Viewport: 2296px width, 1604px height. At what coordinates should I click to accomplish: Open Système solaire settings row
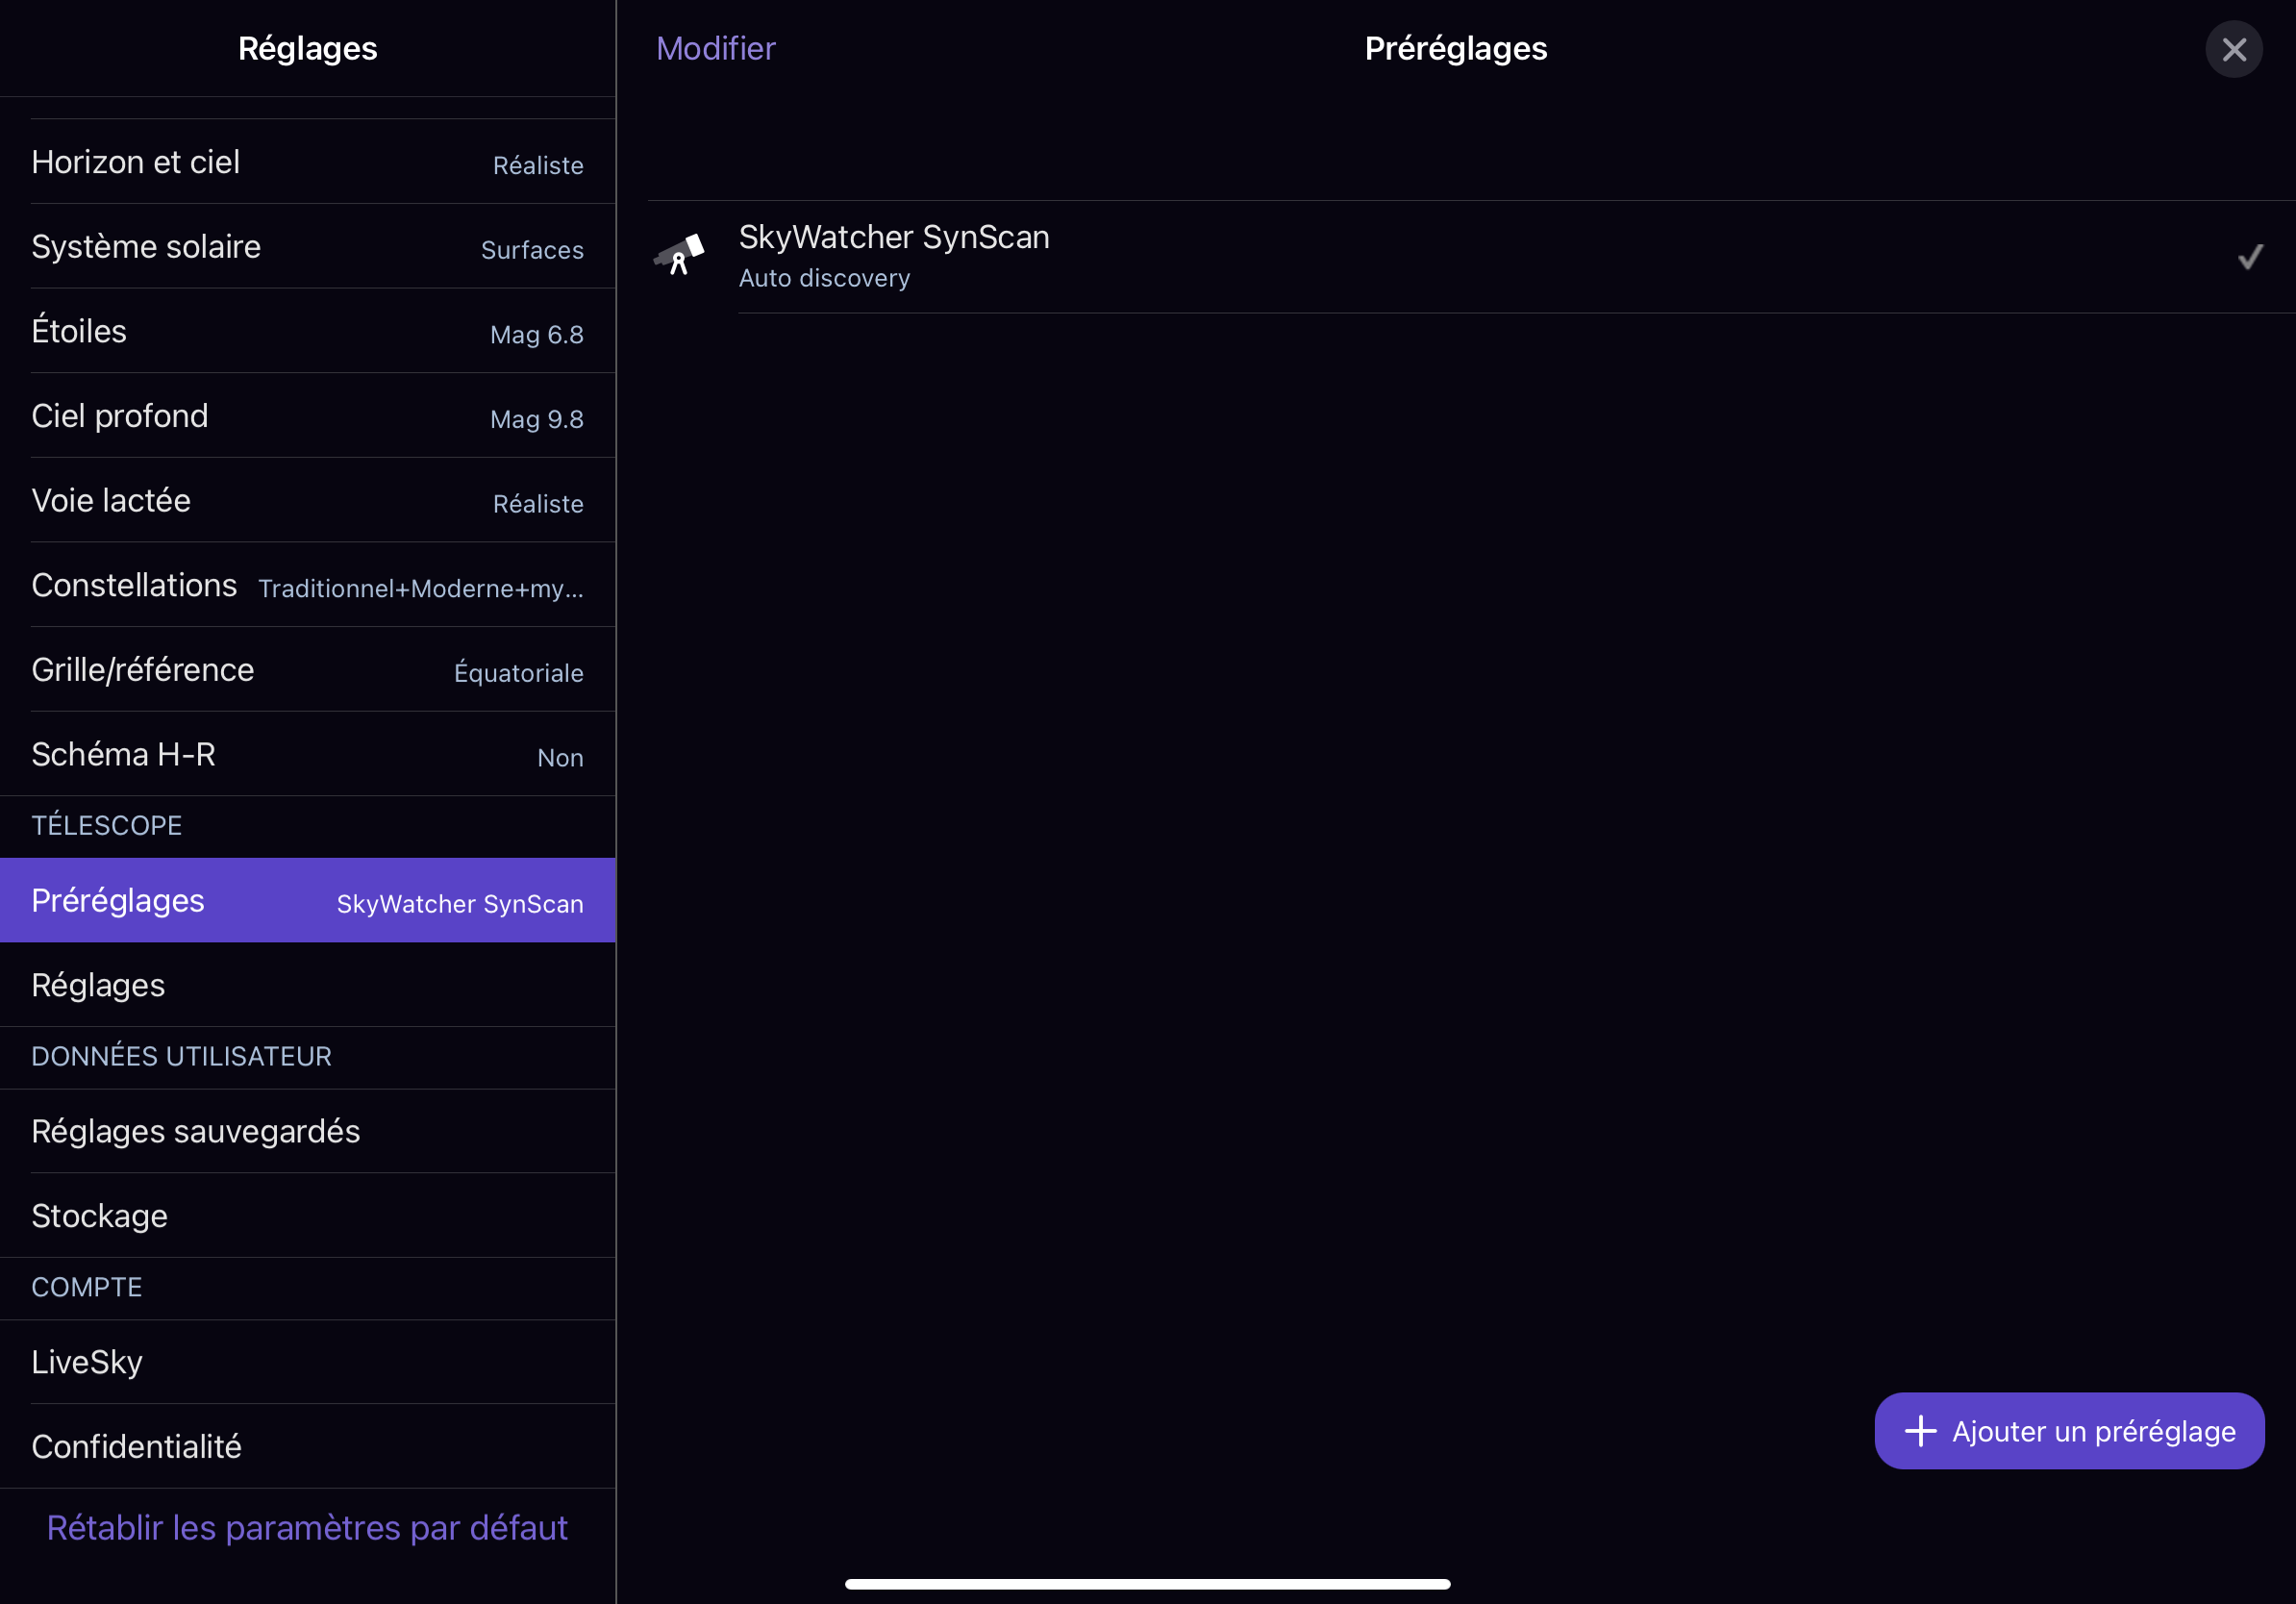coord(307,247)
